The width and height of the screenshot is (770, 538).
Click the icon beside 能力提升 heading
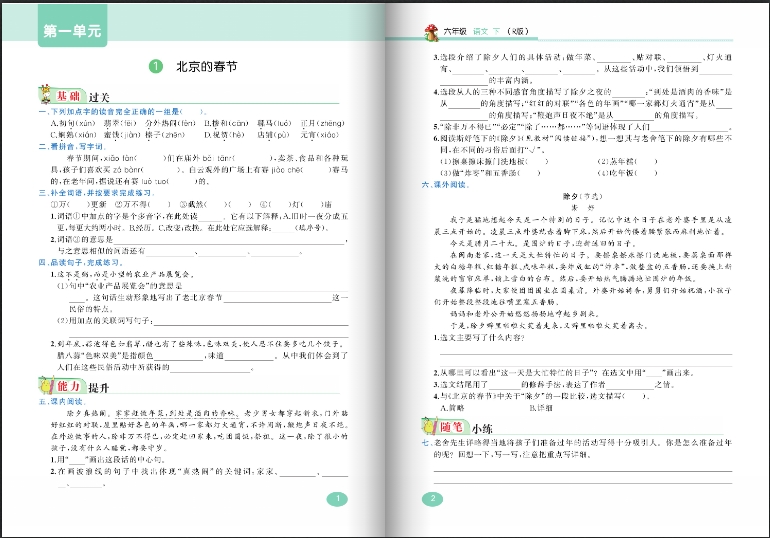[47, 384]
